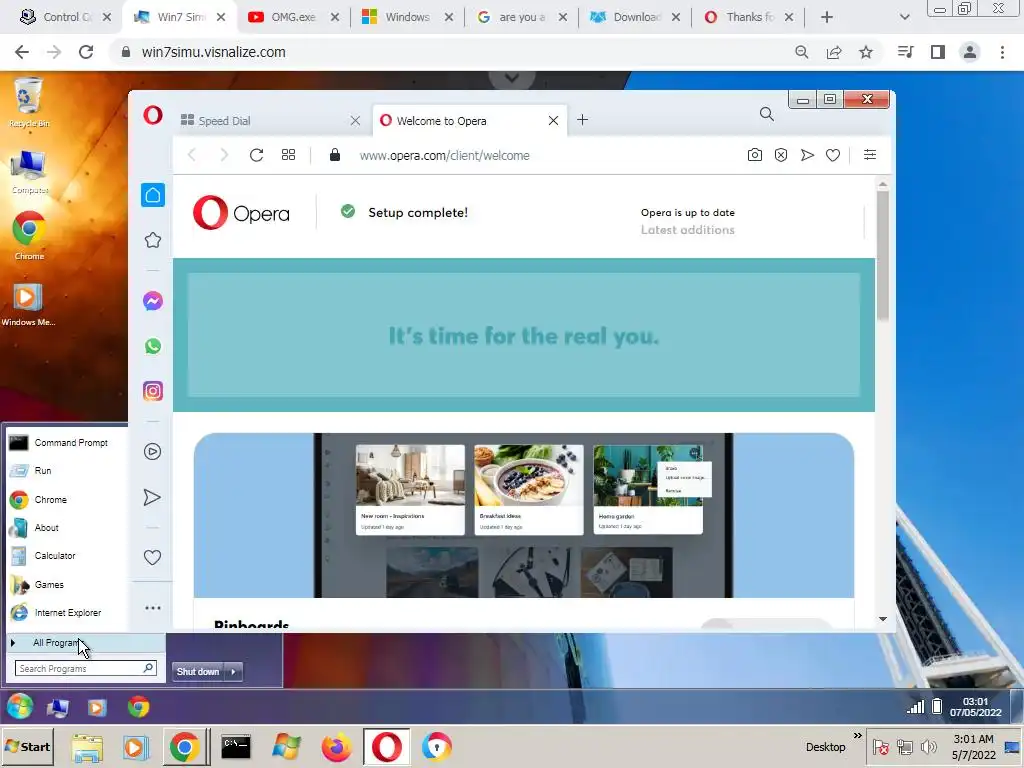Click the site lock icon in Opera
The width and height of the screenshot is (1024, 768).
coord(335,155)
